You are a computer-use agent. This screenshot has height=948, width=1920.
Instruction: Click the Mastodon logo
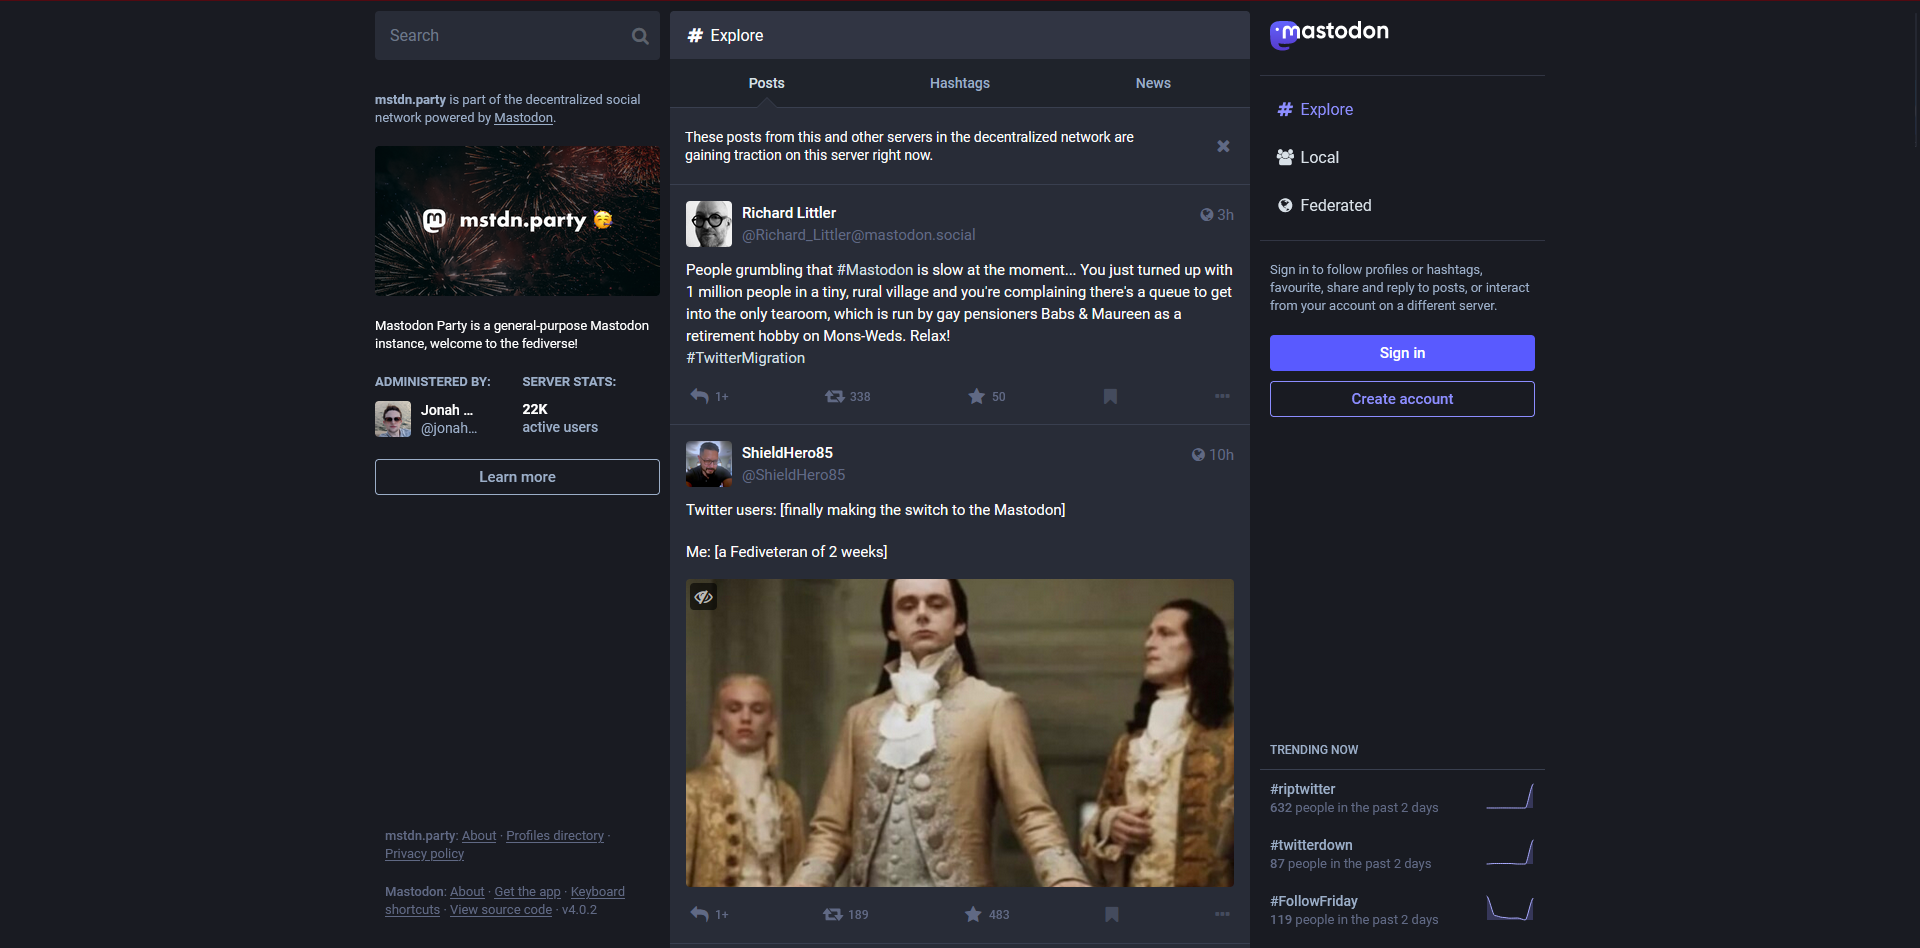click(x=1329, y=34)
